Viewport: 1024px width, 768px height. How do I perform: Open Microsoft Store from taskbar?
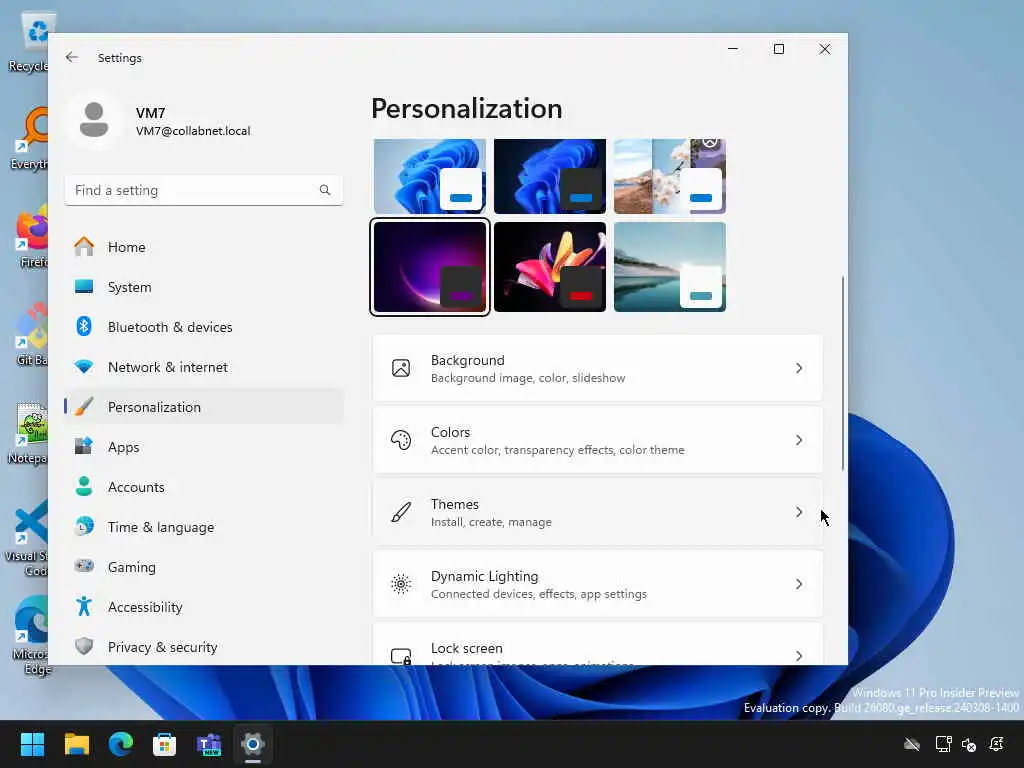click(165, 744)
